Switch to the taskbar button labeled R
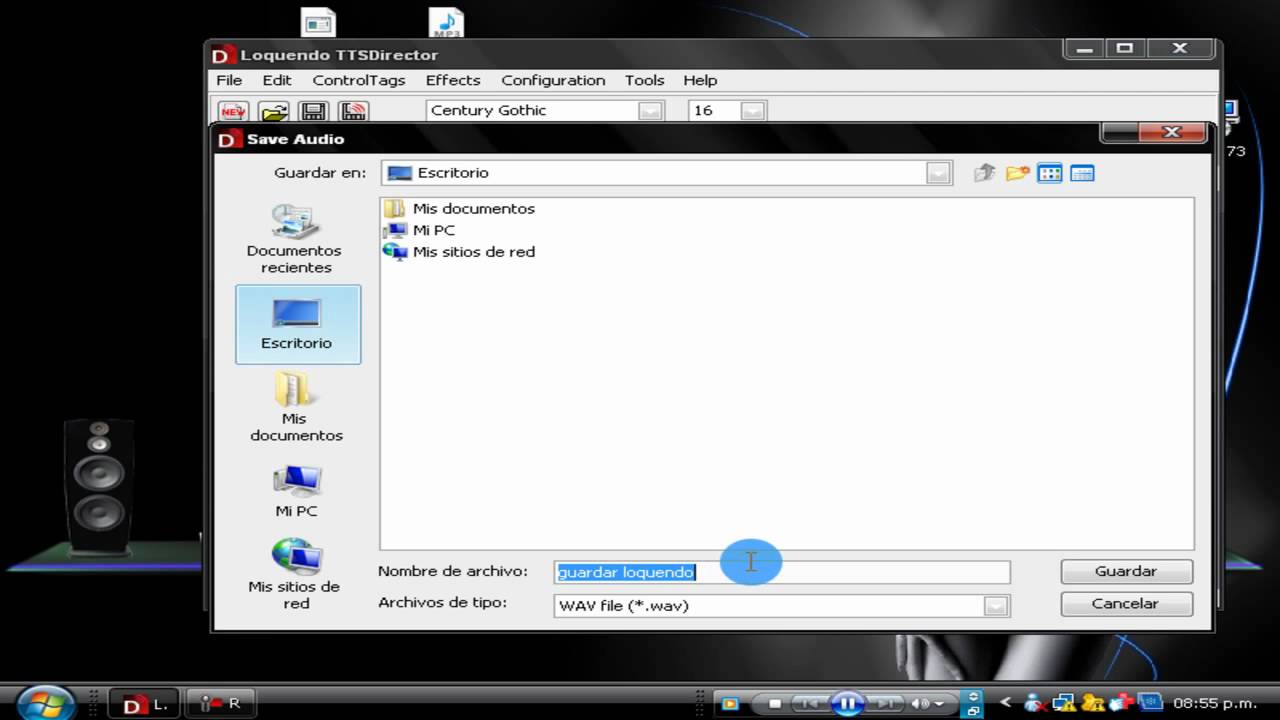This screenshot has width=1280, height=720. pyautogui.click(x=219, y=703)
